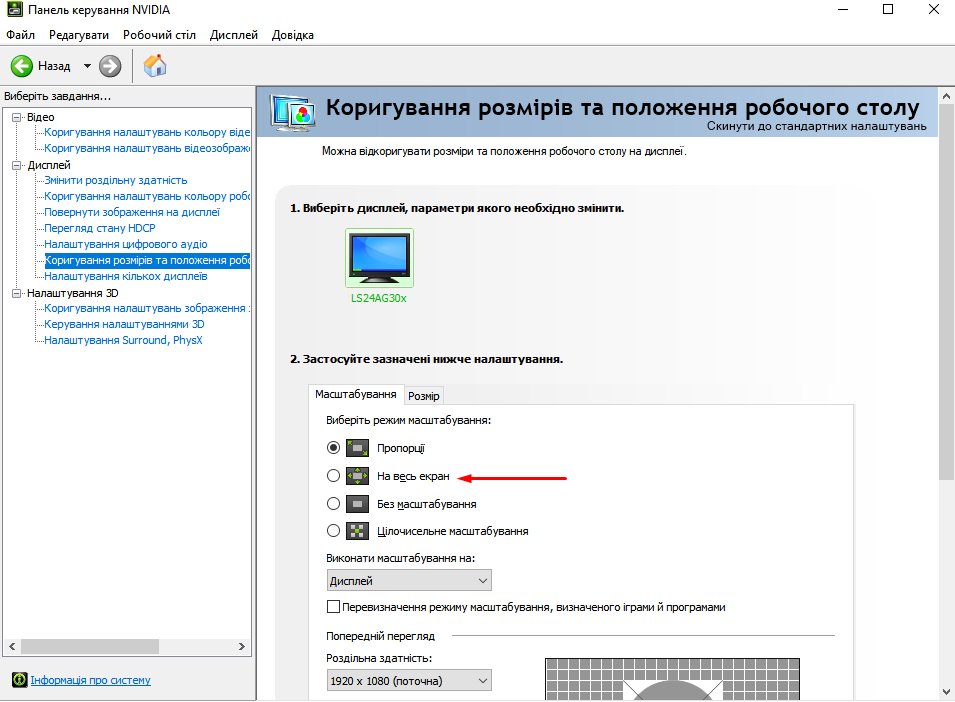Select Цілочисельне масштабування radio option

334,531
